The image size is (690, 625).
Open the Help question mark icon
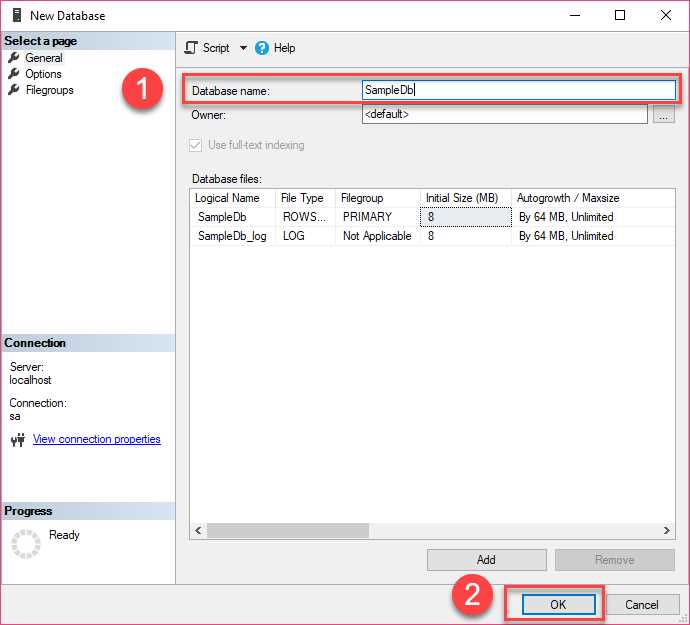(262, 48)
